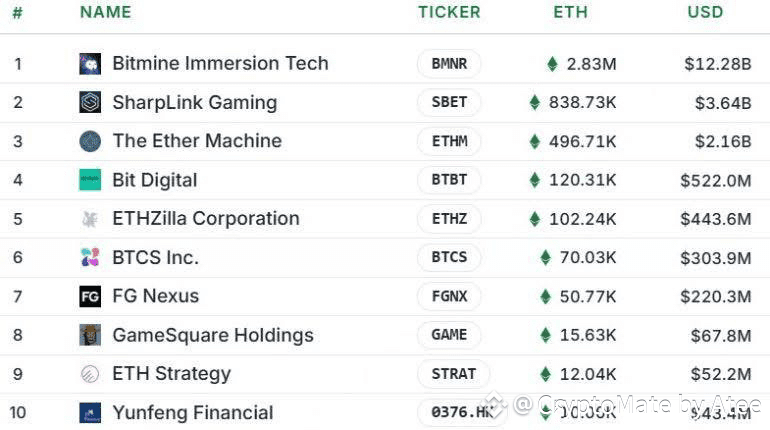Screen dimensions: 770x430
Task: Open the GameSquare Holdings name link
Action: pos(213,335)
